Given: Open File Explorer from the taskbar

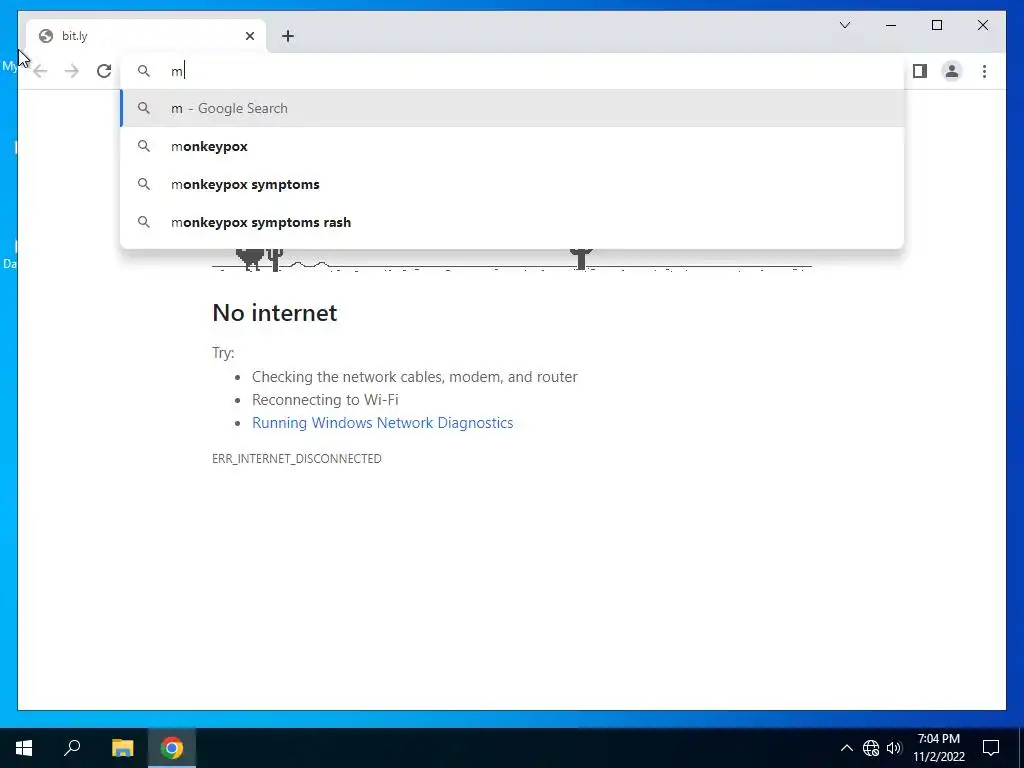Looking at the screenshot, I should pyautogui.click(x=122, y=748).
